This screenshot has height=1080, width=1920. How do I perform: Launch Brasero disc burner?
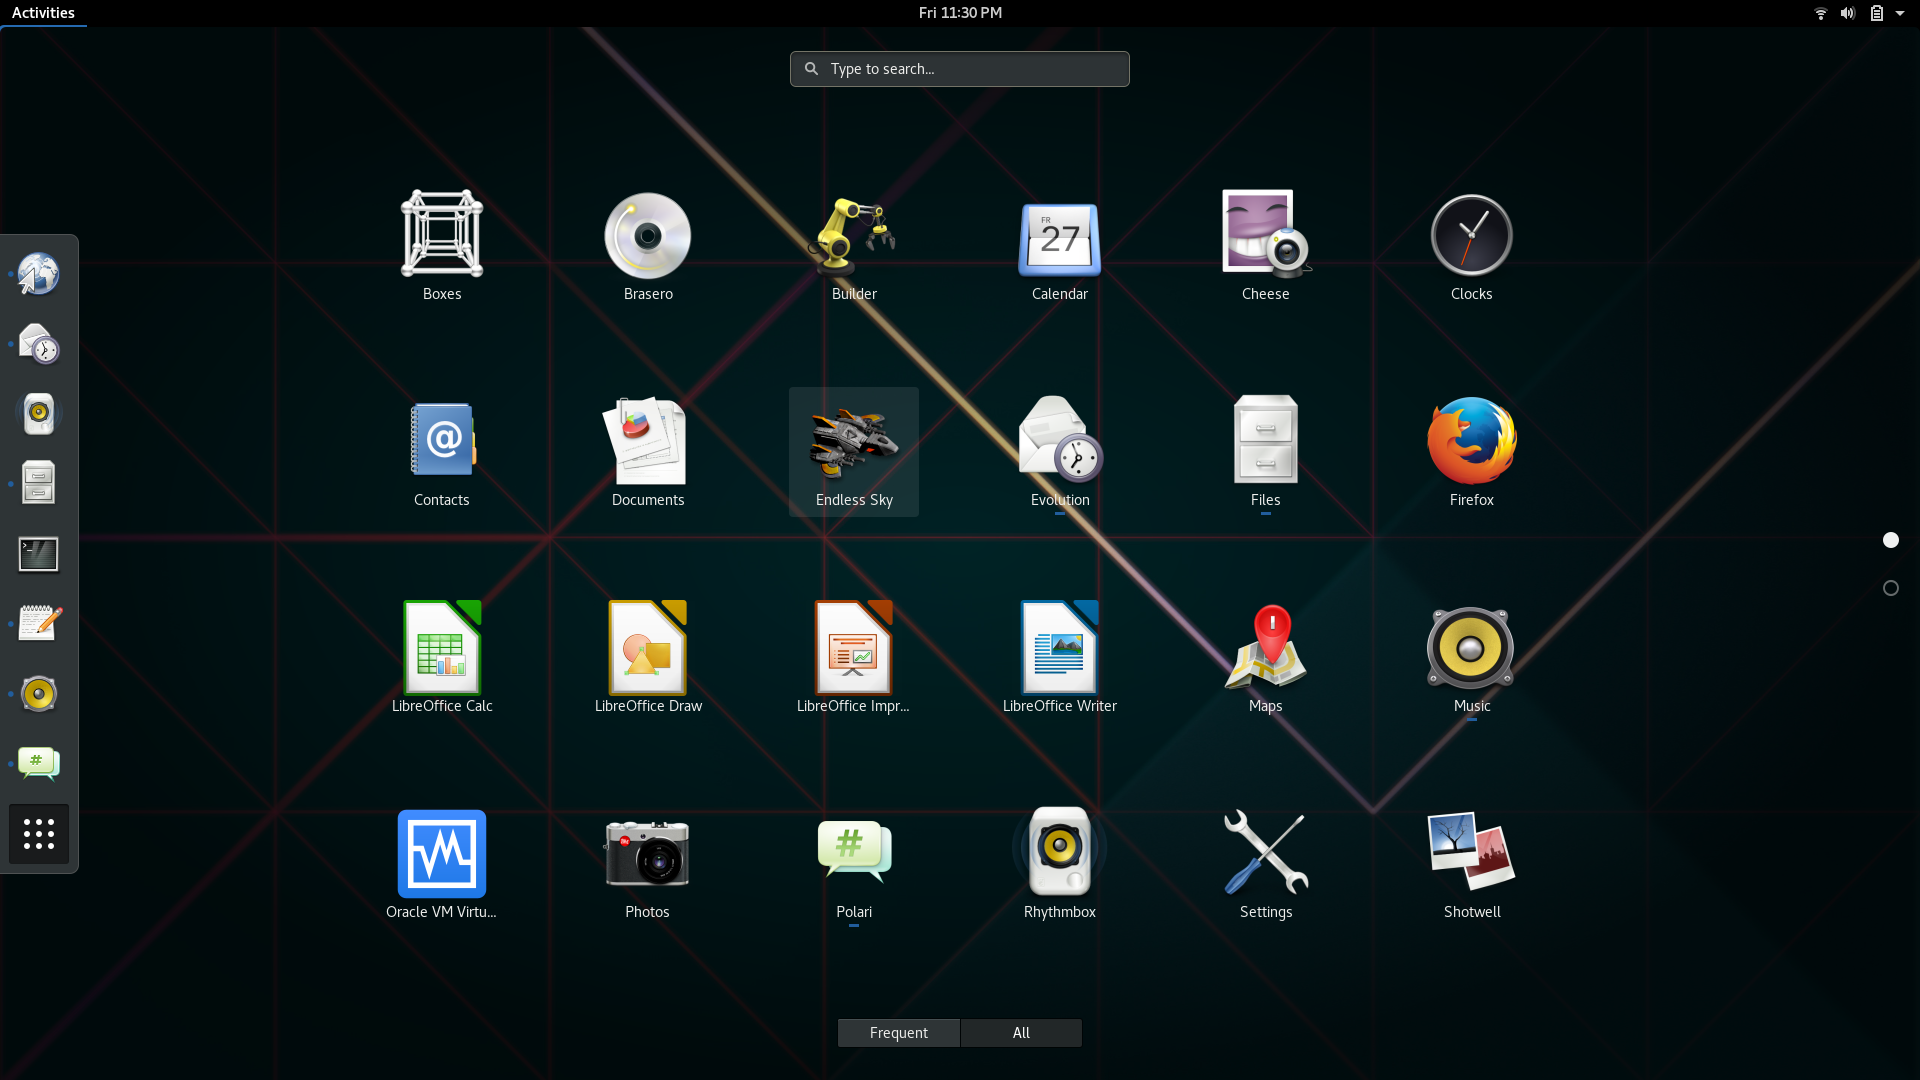648,246
